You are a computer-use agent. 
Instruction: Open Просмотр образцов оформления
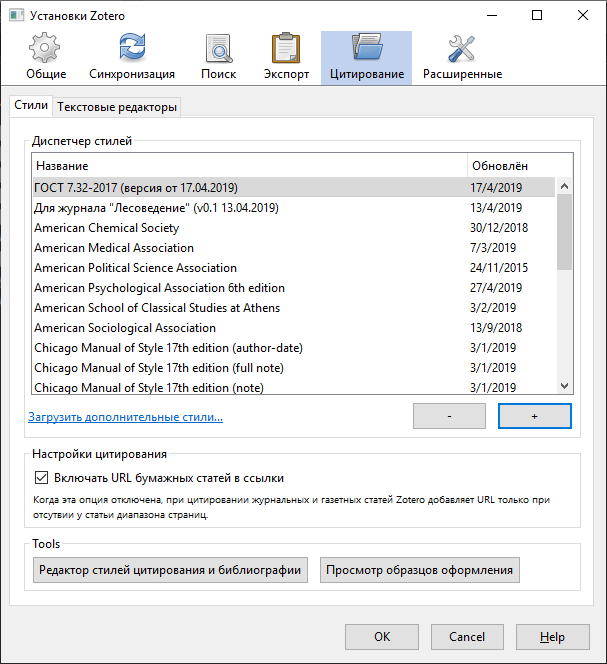point(420,570)
